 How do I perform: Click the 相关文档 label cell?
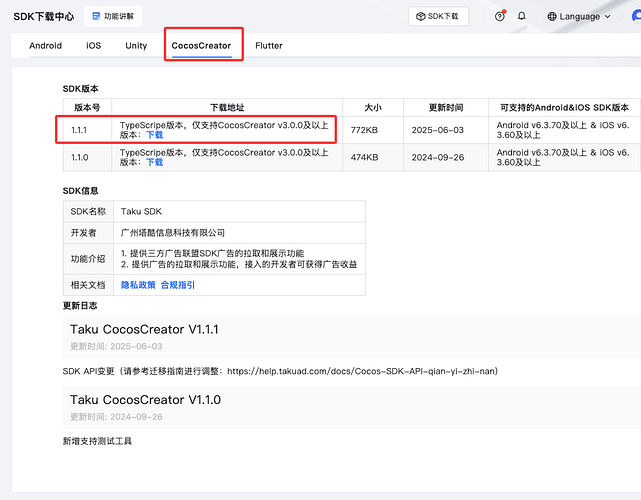[88, 285]
